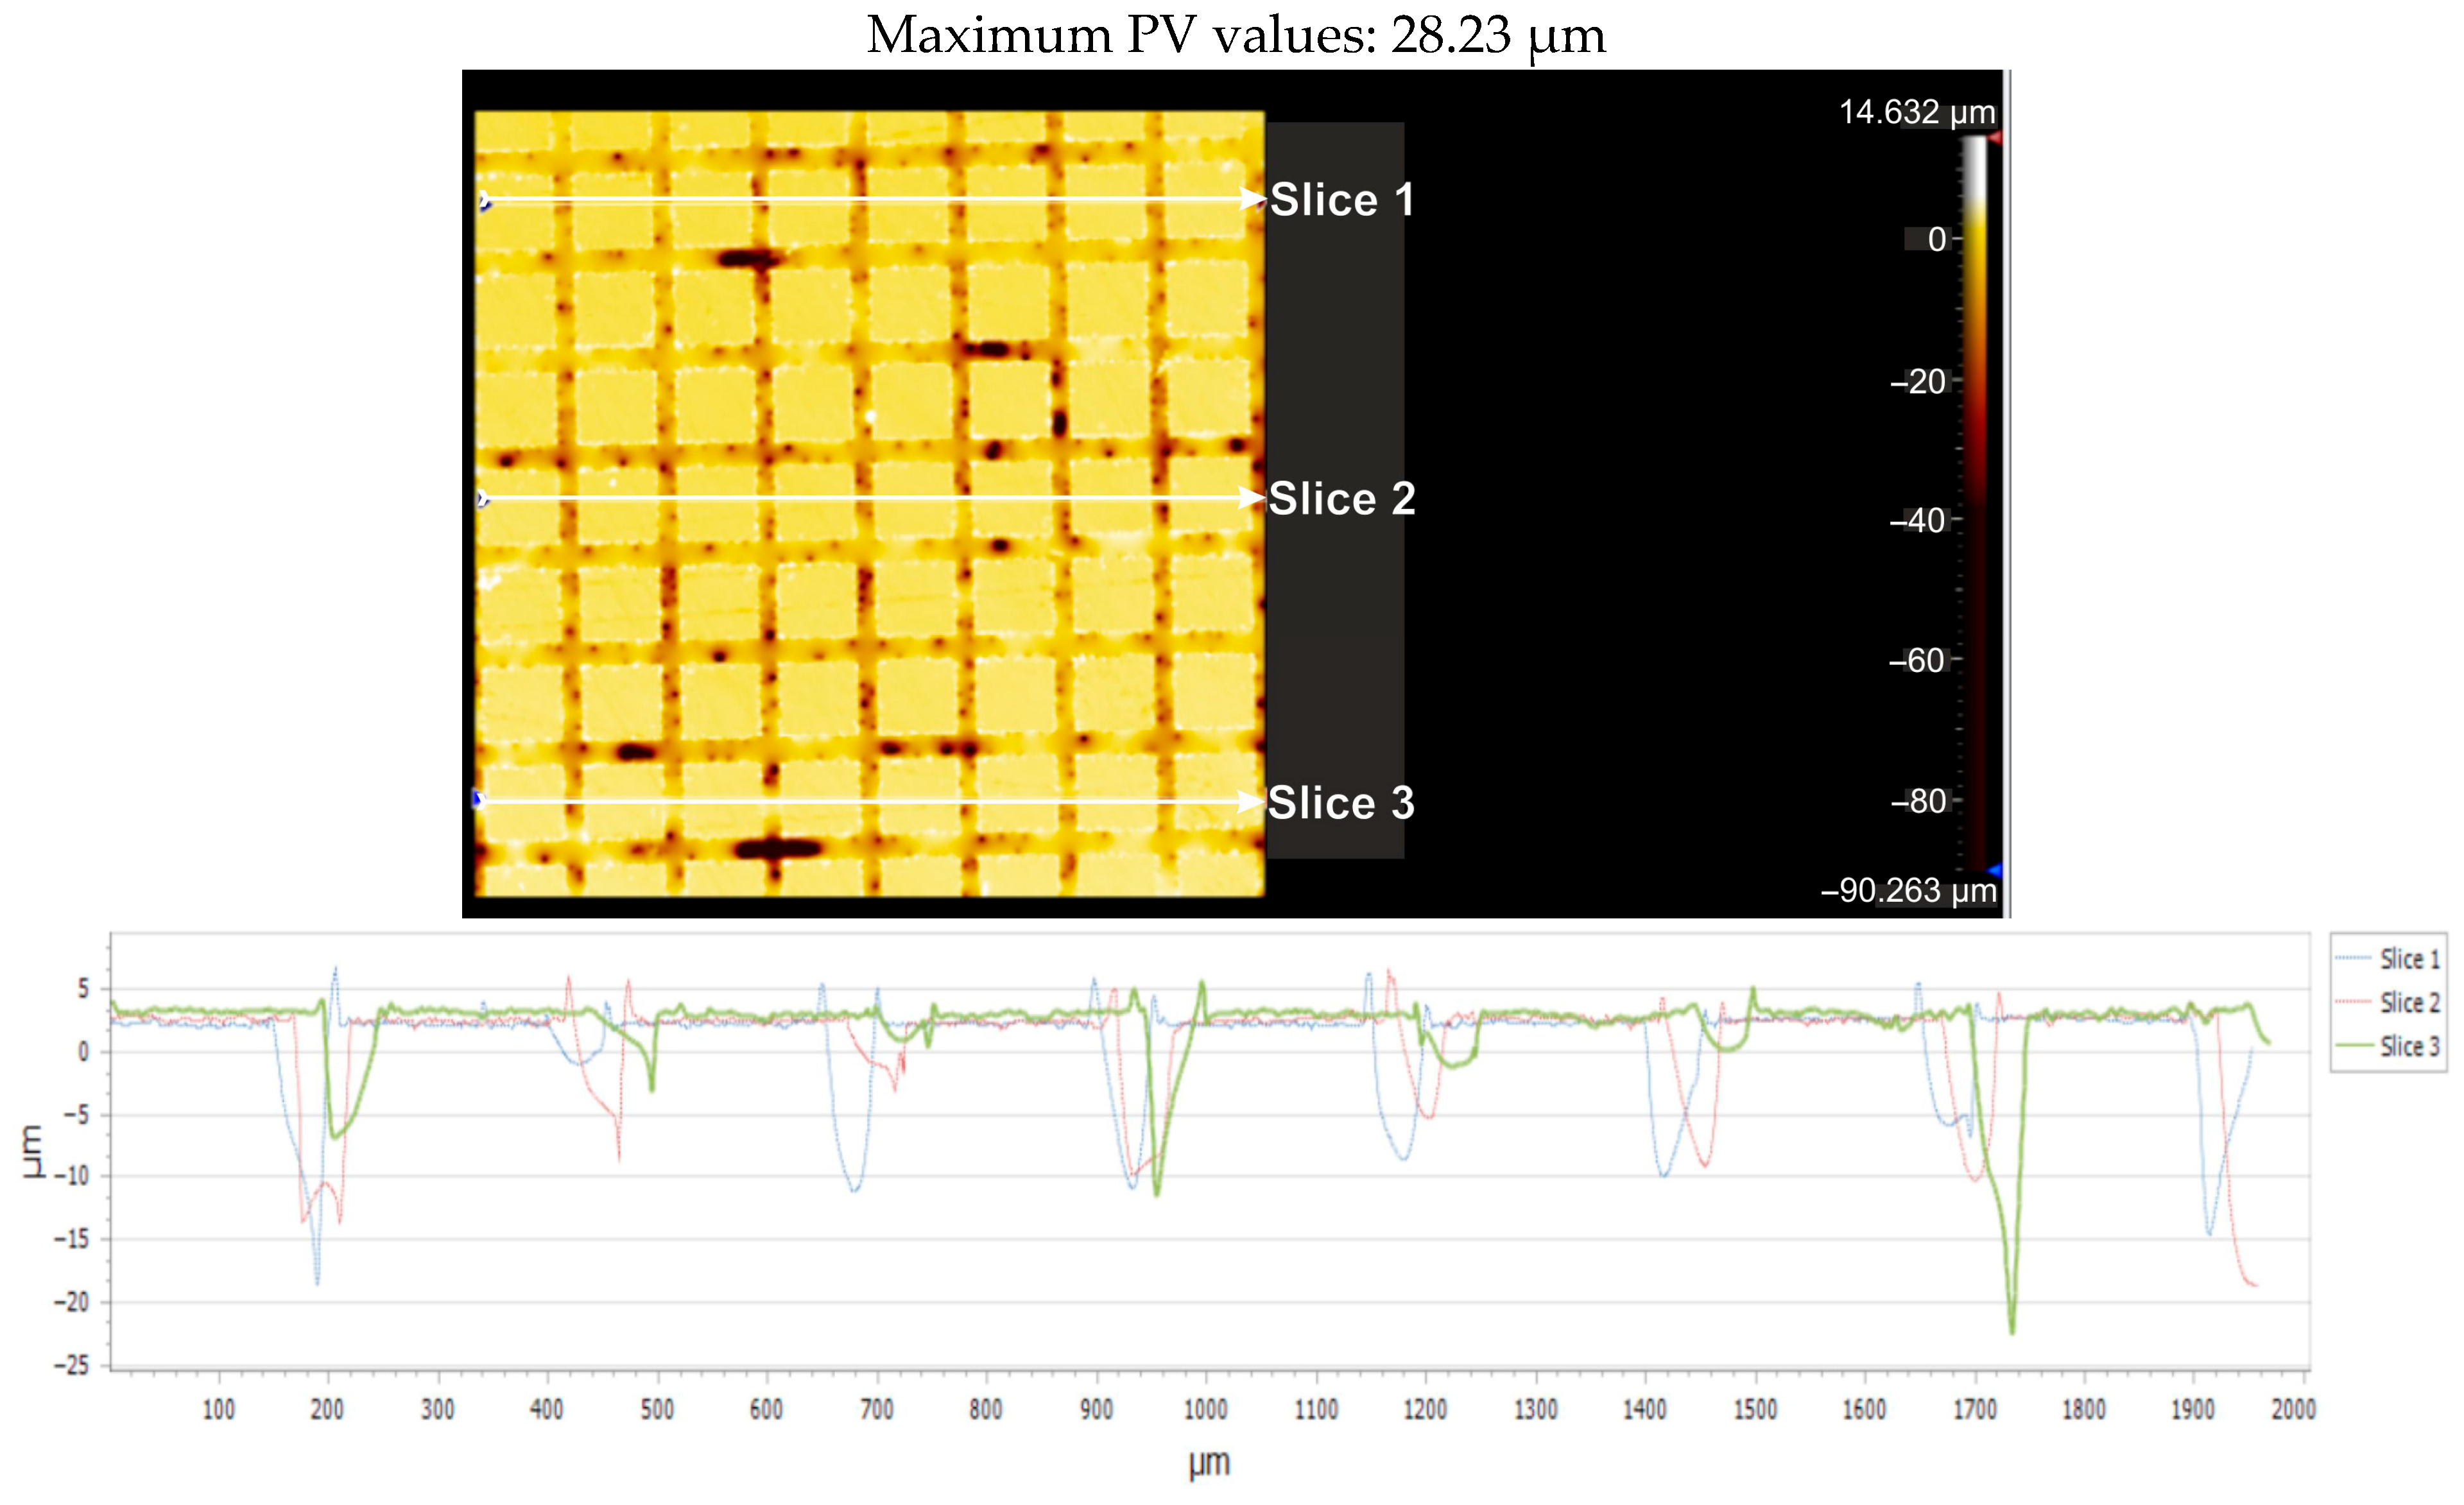Select the Slice 3 label on the height map

point(1342,803)
